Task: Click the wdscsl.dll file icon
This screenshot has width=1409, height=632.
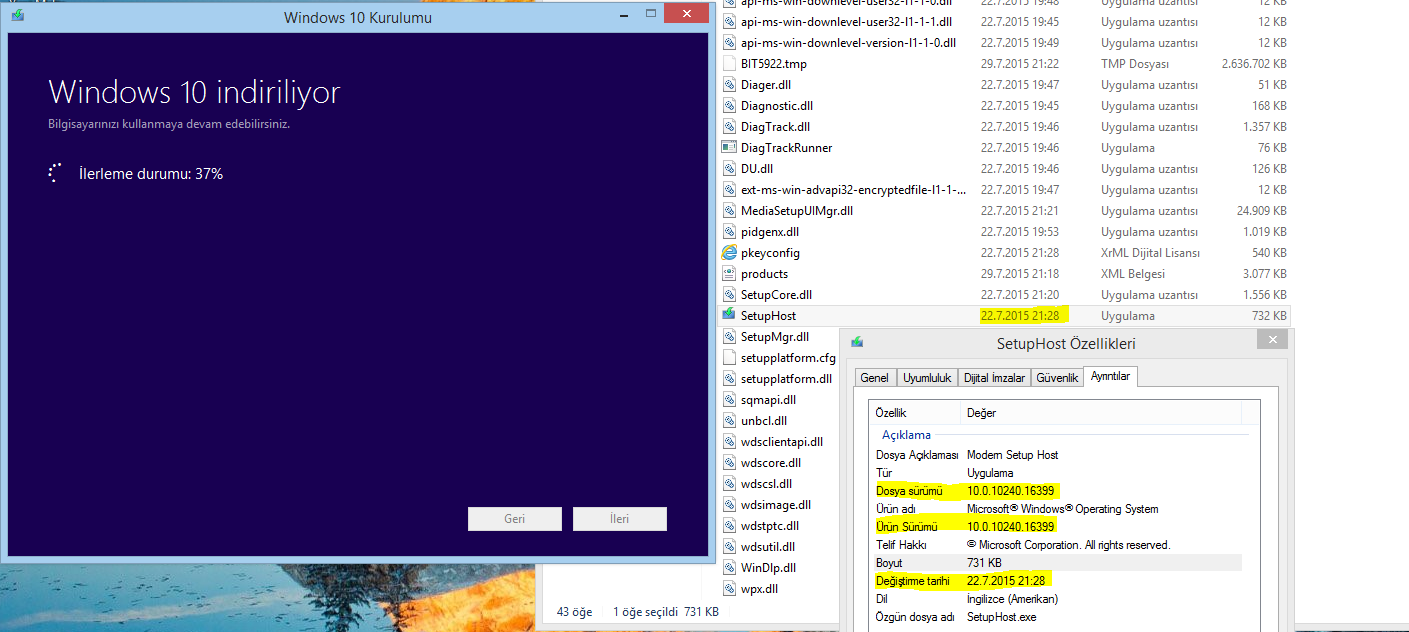Action: (x=729, y=483)
